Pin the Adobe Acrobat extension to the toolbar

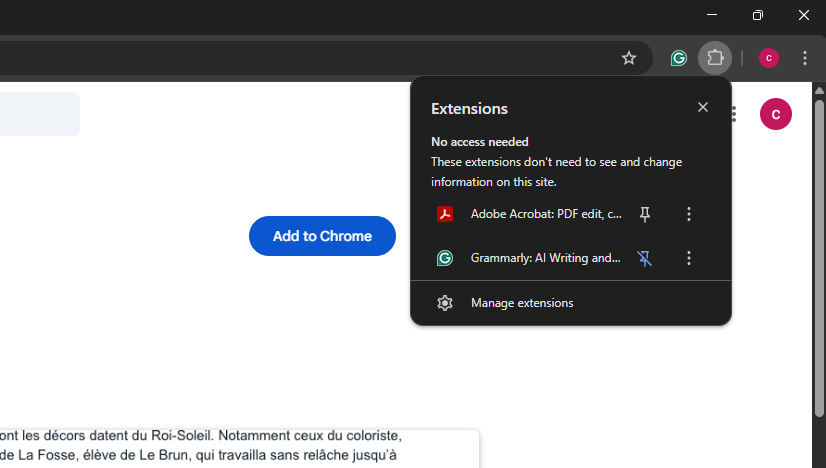click(x=645, y=214)
